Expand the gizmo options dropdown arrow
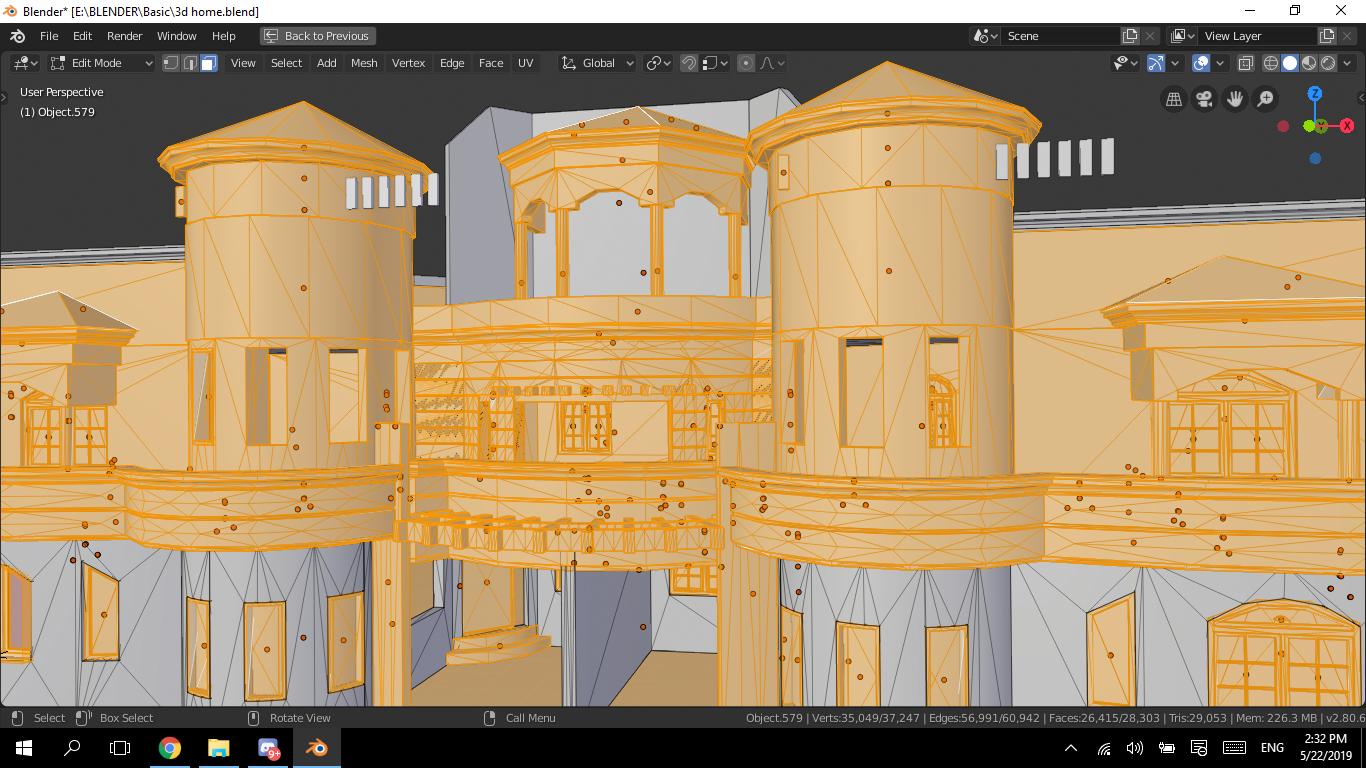This screenshot has width=1366, height=768. click(1175, 63)
